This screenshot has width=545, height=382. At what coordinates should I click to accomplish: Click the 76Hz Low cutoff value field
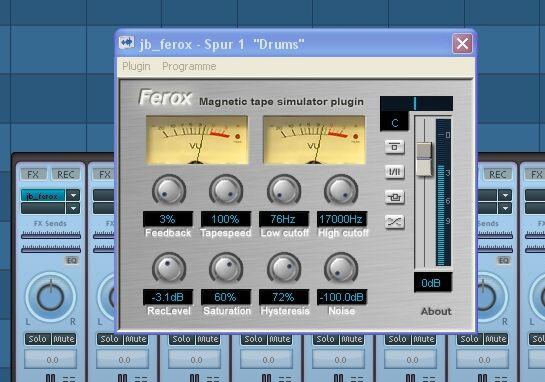(x=284, y=219)
